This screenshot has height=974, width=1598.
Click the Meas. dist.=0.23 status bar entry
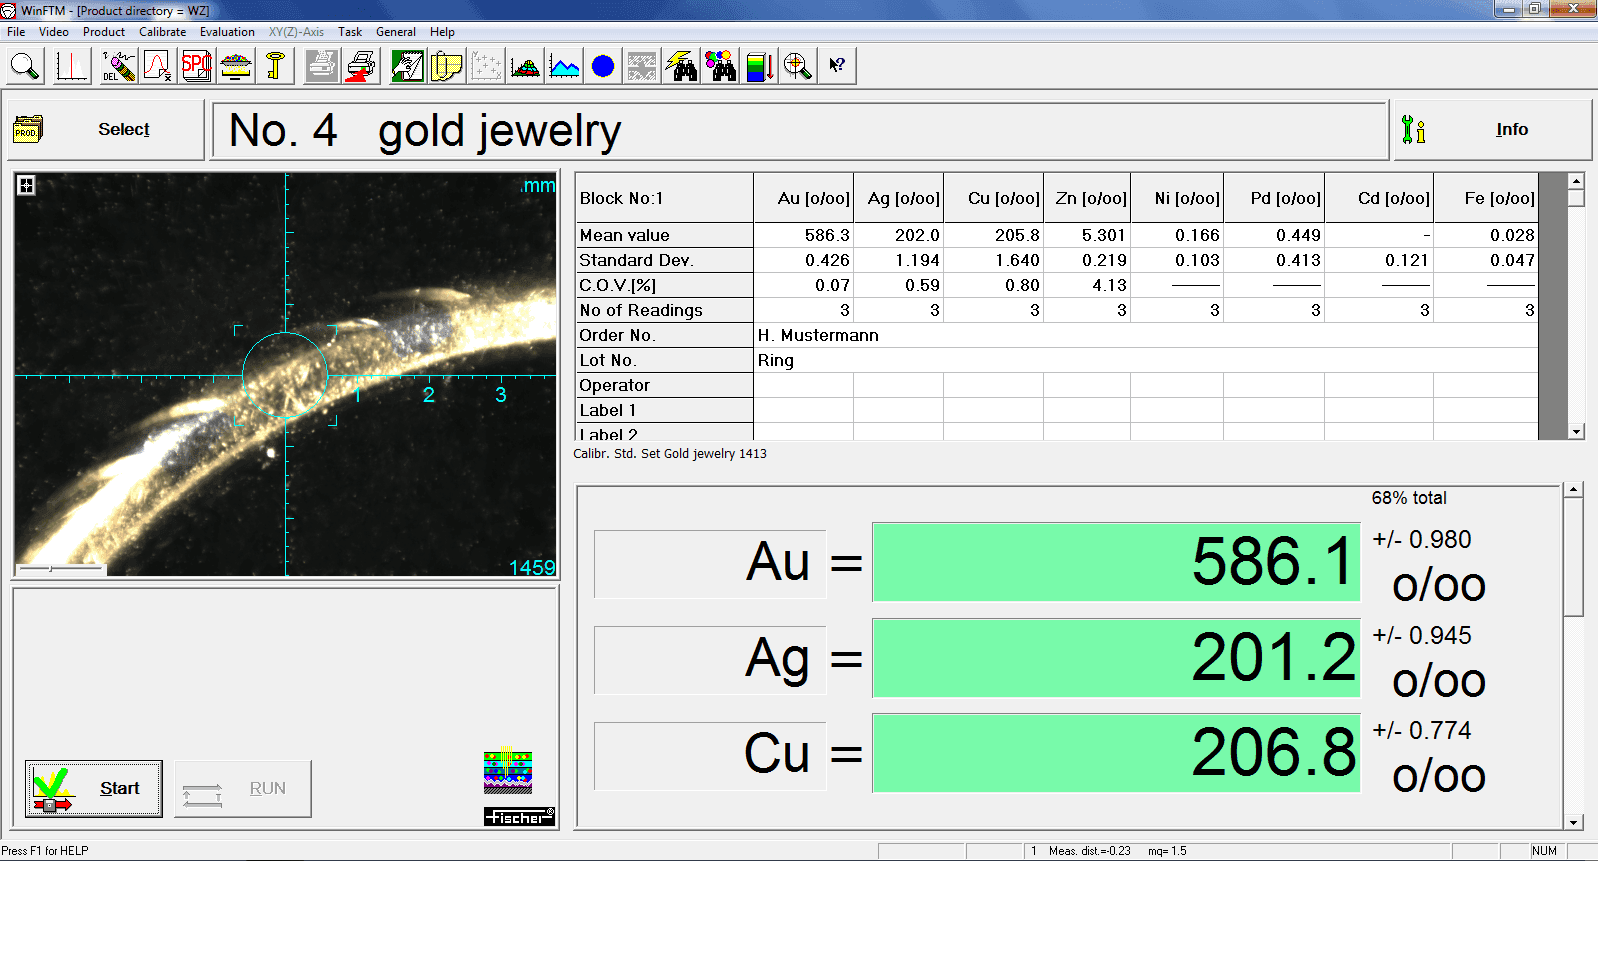(1090, 851)
